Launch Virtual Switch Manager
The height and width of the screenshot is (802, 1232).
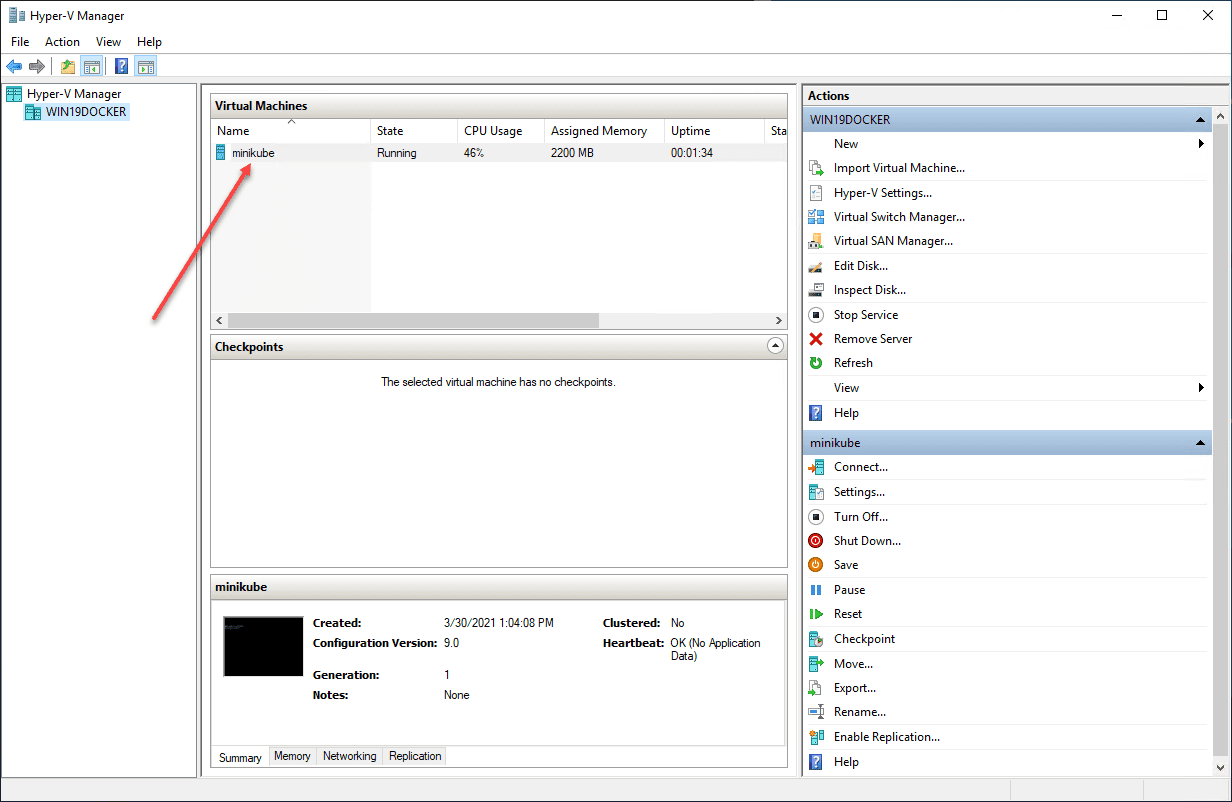pos(898,216)
